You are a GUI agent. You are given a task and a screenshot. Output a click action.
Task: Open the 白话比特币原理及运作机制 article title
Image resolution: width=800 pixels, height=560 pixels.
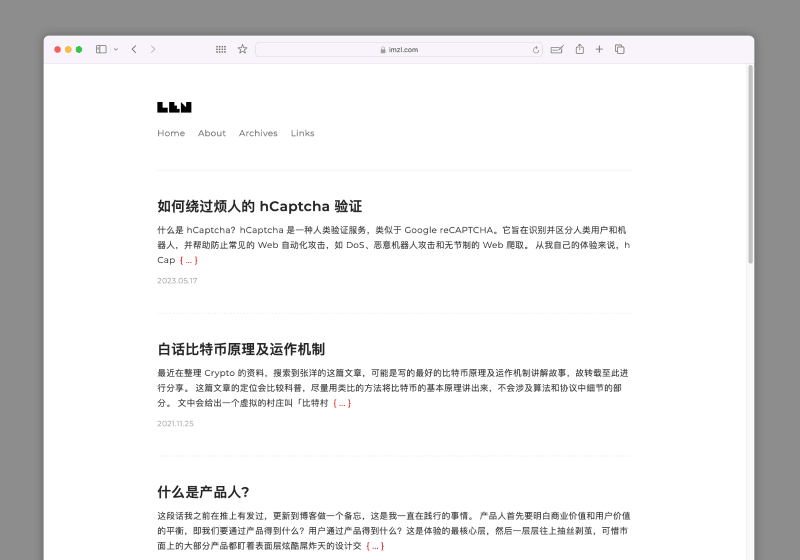click(241, 349)
